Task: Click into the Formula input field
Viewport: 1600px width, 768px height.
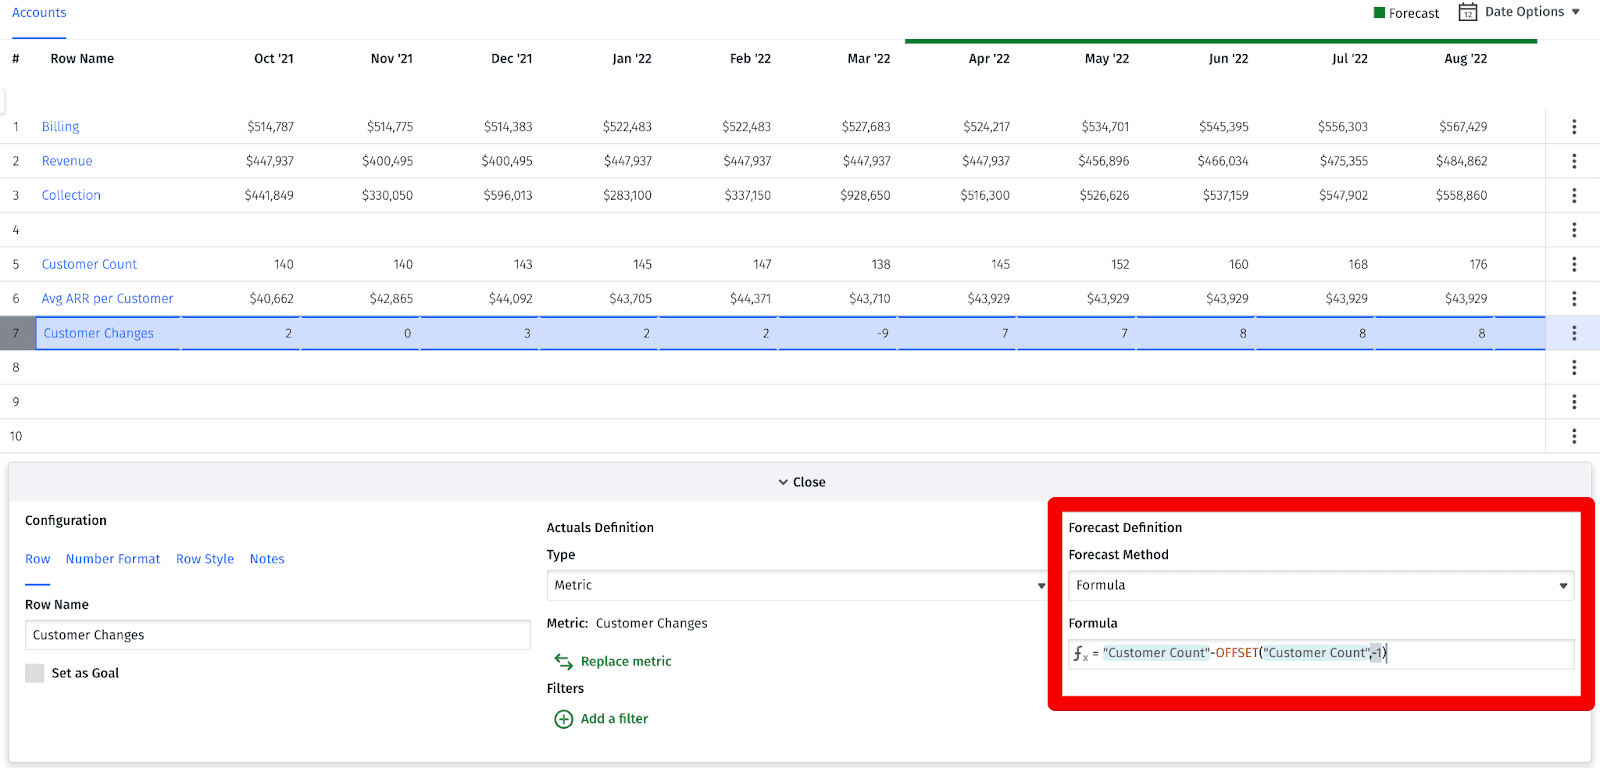Action: (1321, 653)
